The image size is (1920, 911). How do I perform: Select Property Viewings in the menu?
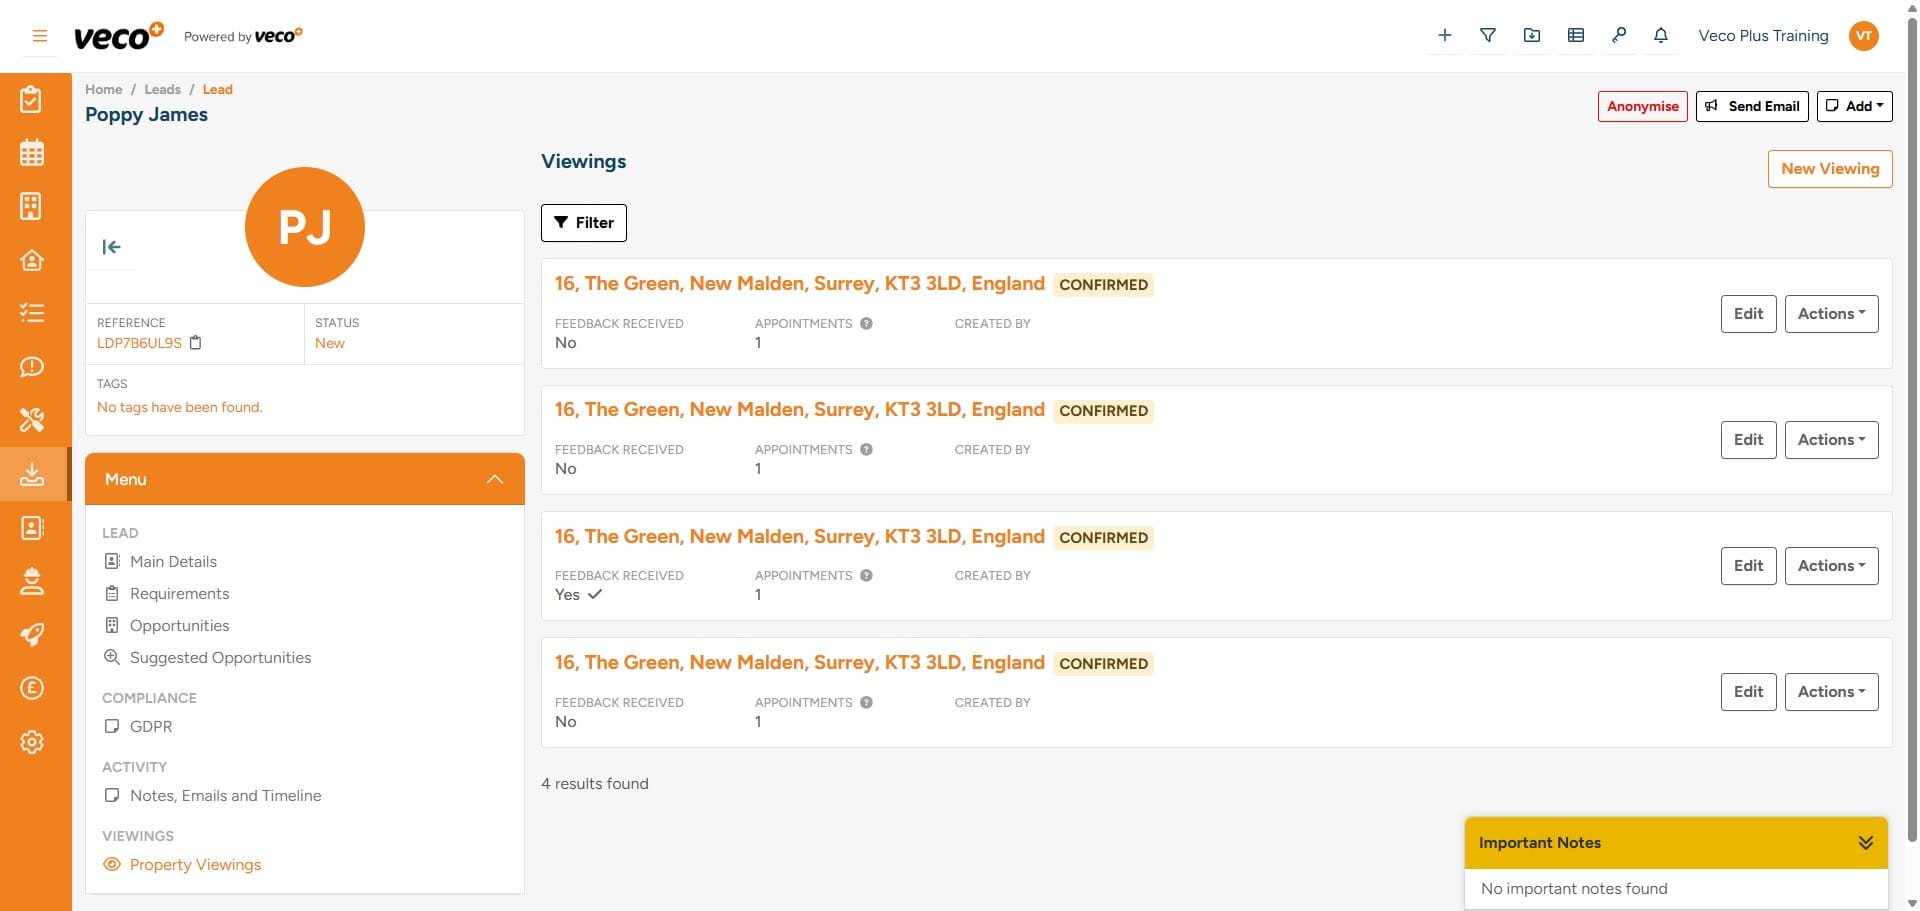pos(195,865)
